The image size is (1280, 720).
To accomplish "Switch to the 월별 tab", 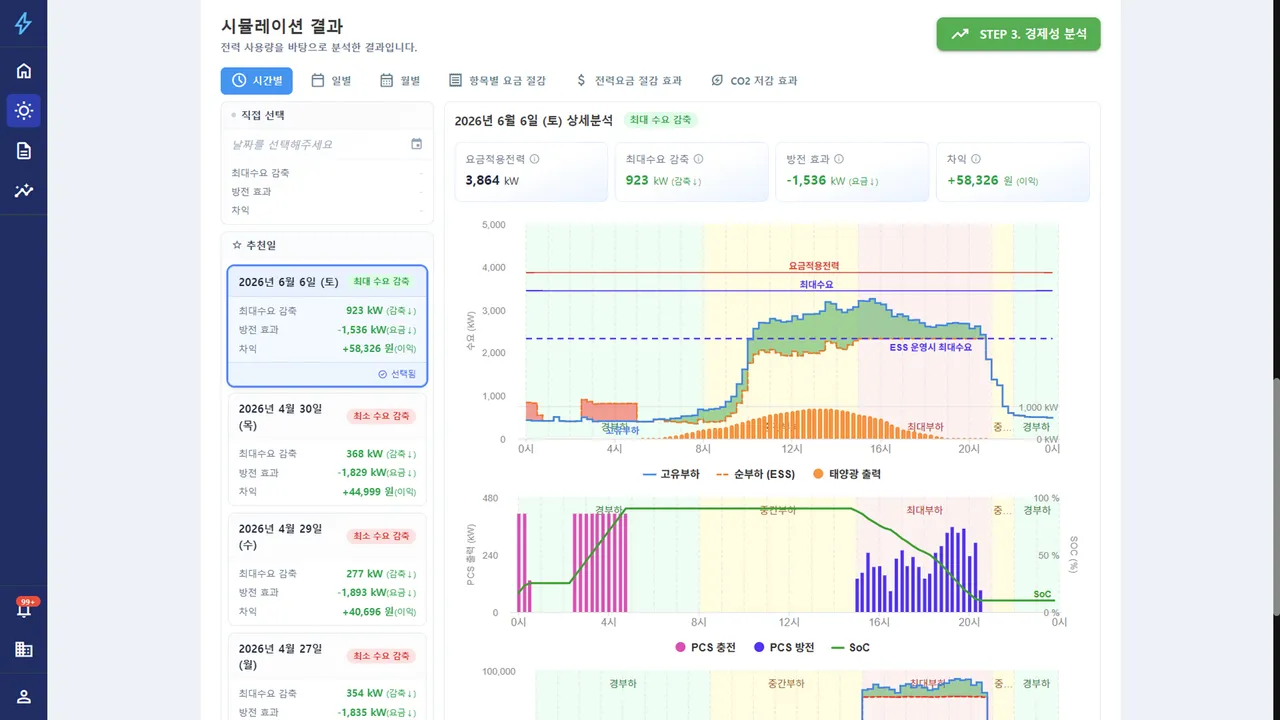I will point(399,81).
